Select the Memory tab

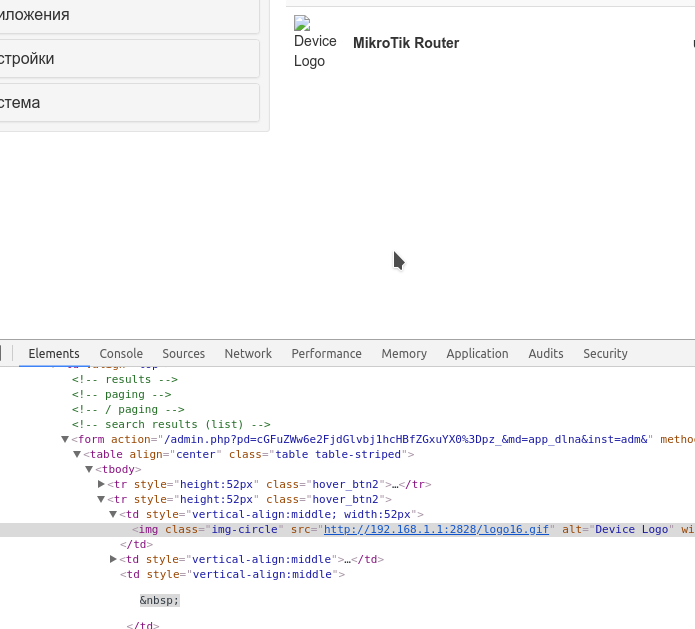(404, 353)
